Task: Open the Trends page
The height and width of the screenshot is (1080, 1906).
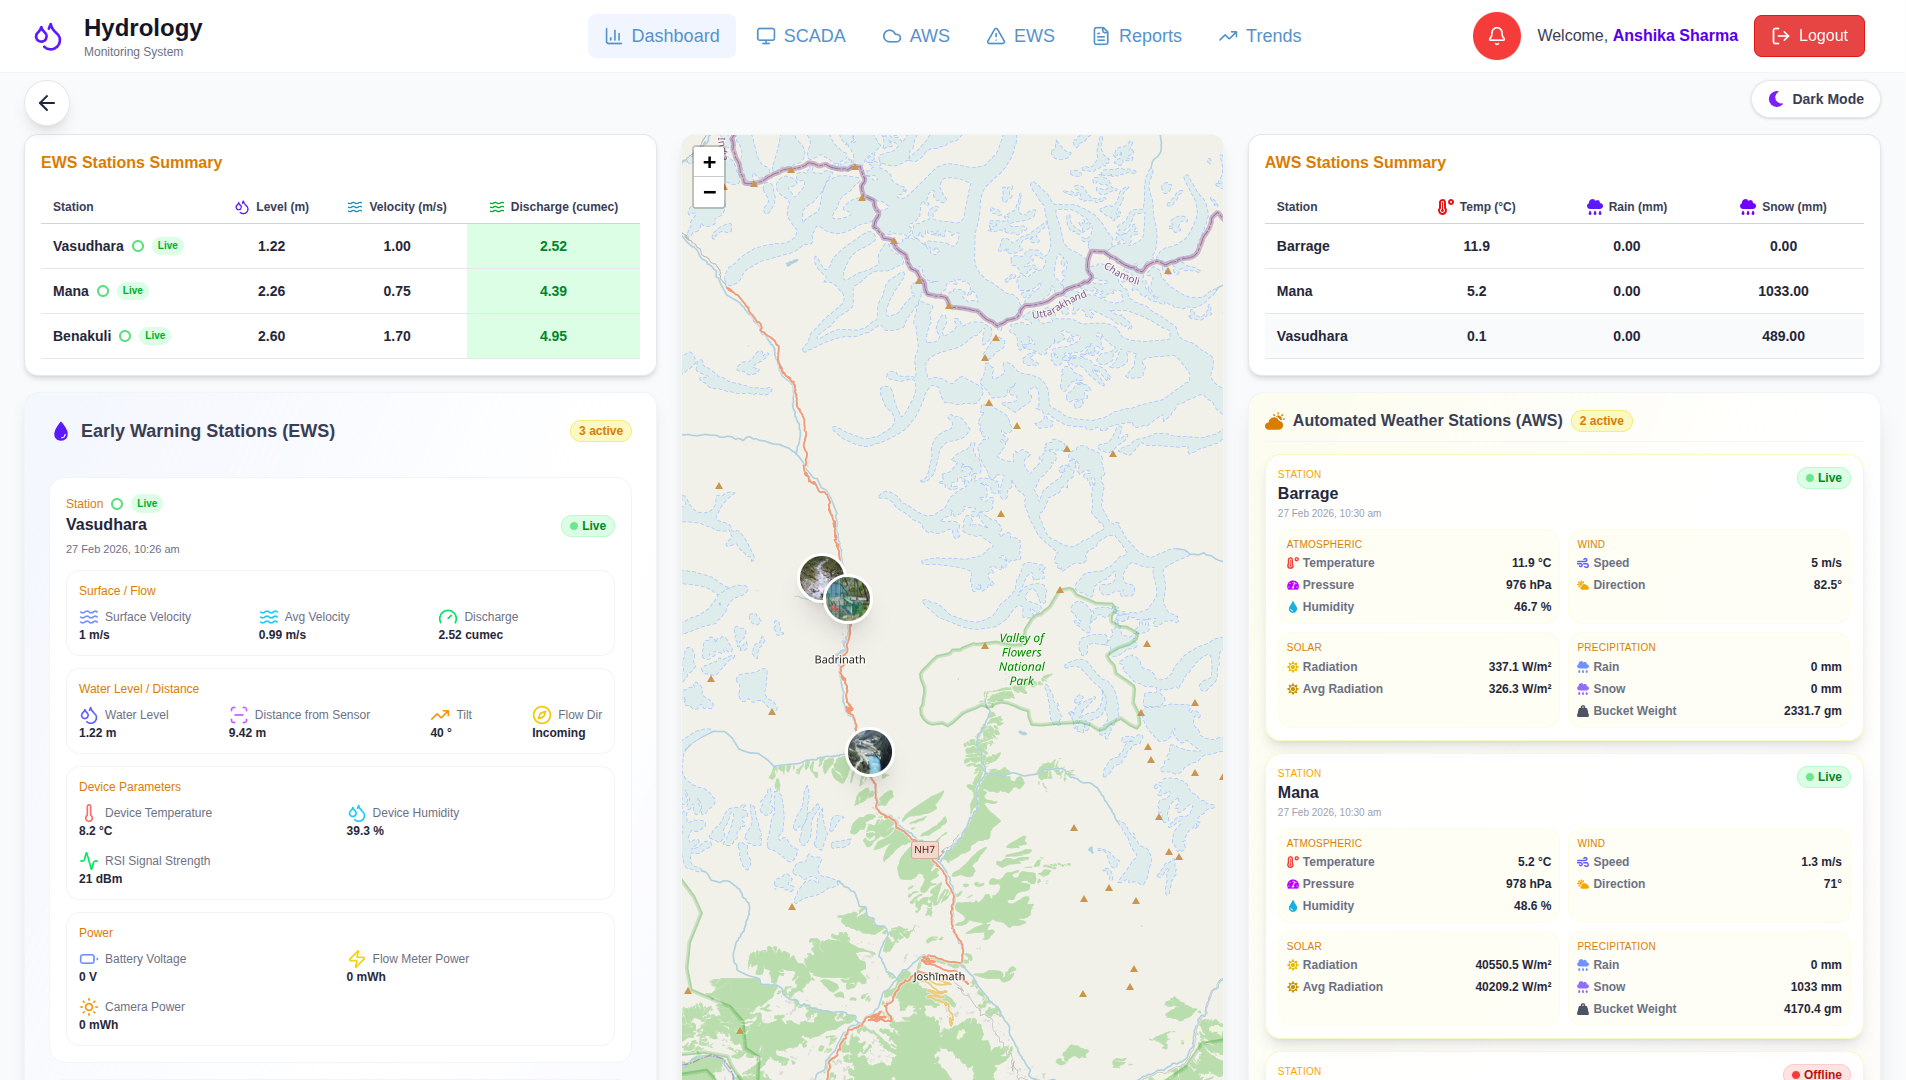Action: [1259, 35]
